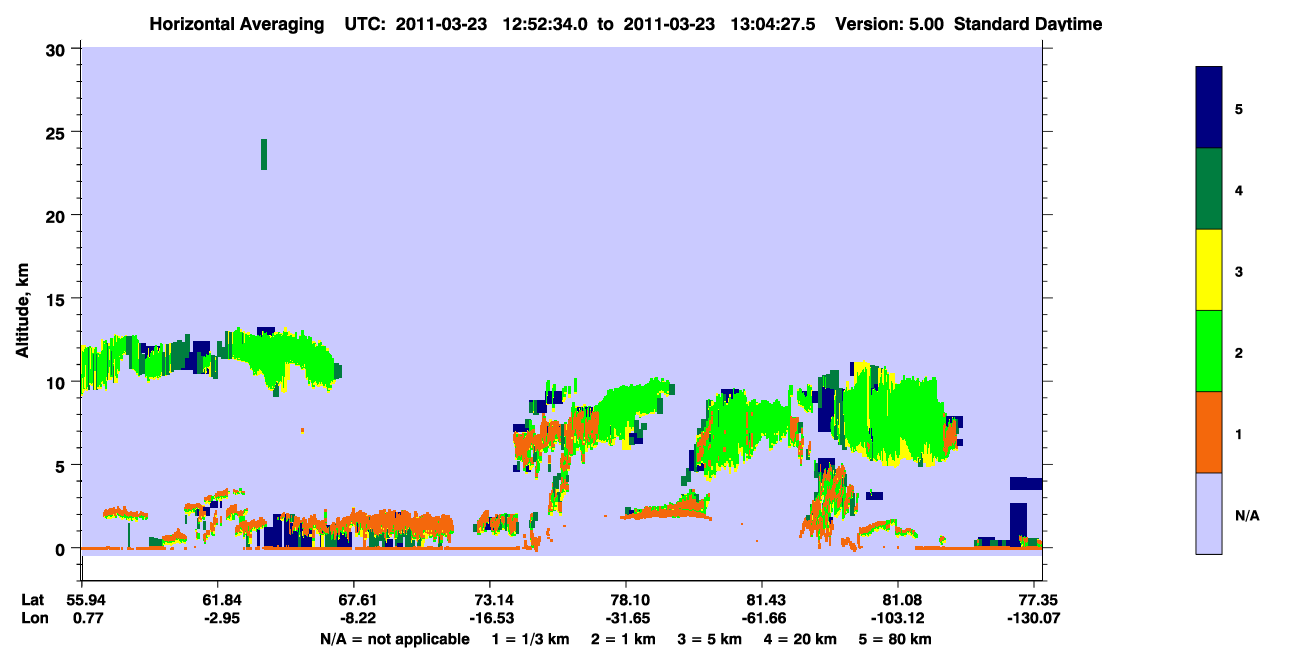Click the orange colorbar segment labeled 1
The image size is (1300, 667).
coord(1209,432)
